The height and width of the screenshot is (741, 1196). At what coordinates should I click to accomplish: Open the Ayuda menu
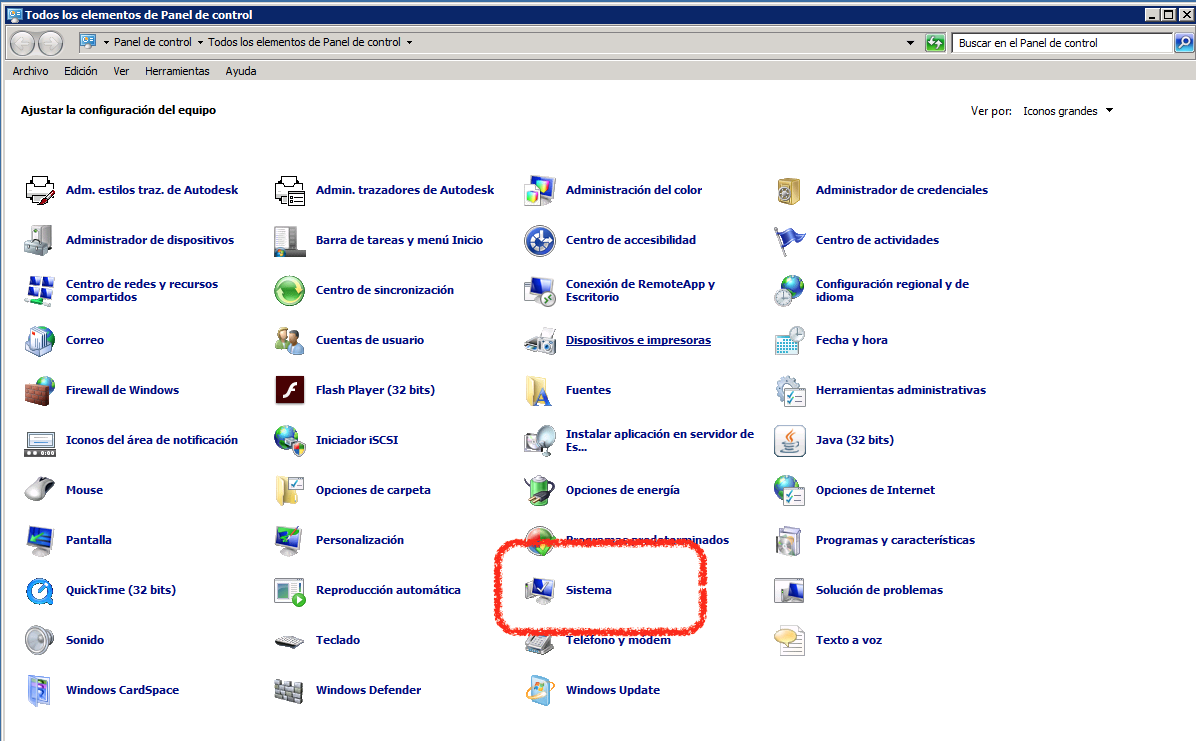[x=241, y=71]
